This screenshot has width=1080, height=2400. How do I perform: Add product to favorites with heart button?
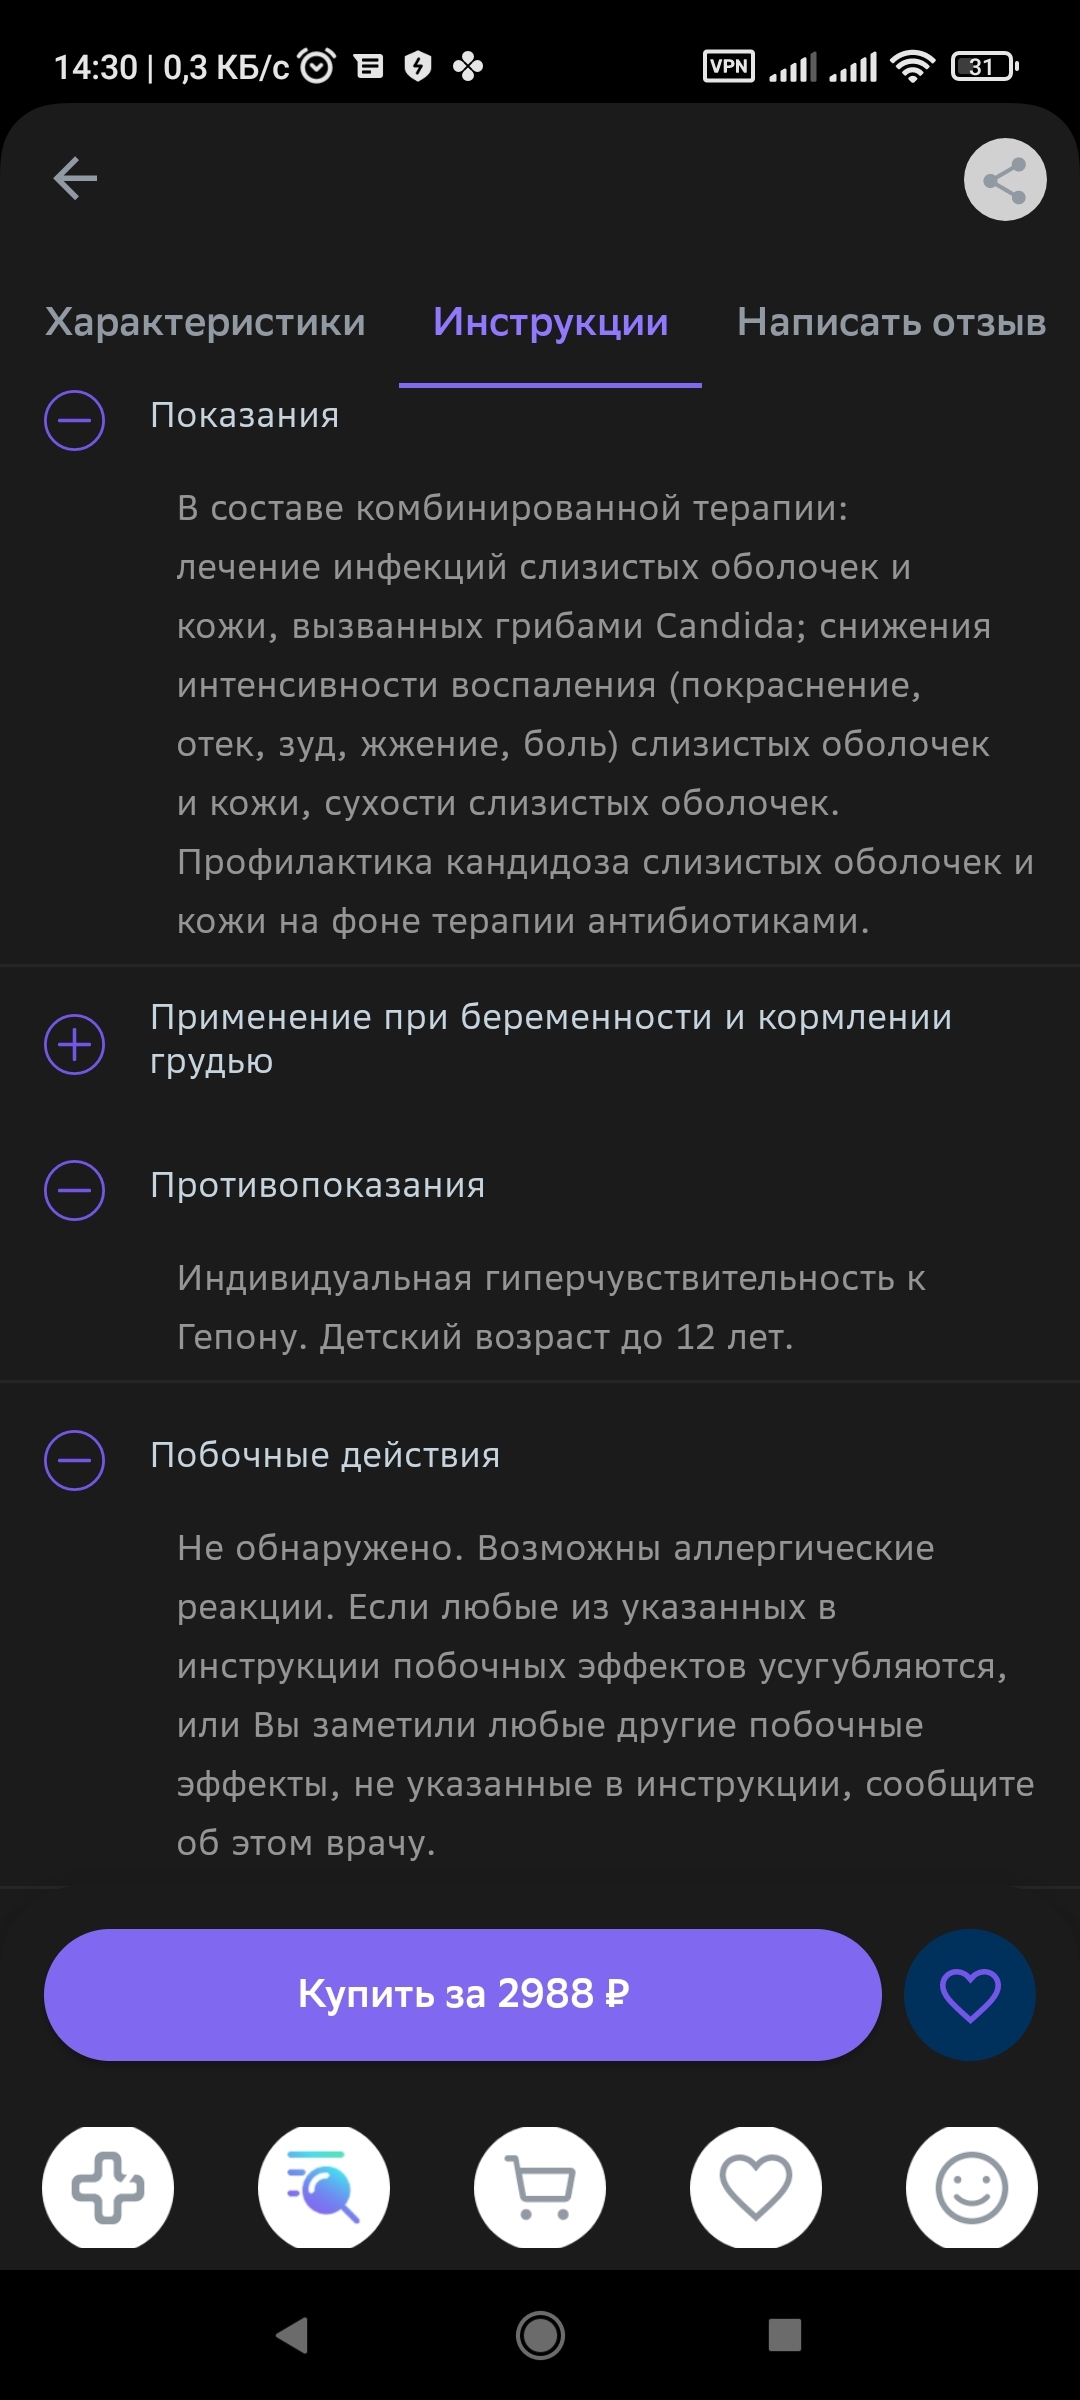[969, 1994]
